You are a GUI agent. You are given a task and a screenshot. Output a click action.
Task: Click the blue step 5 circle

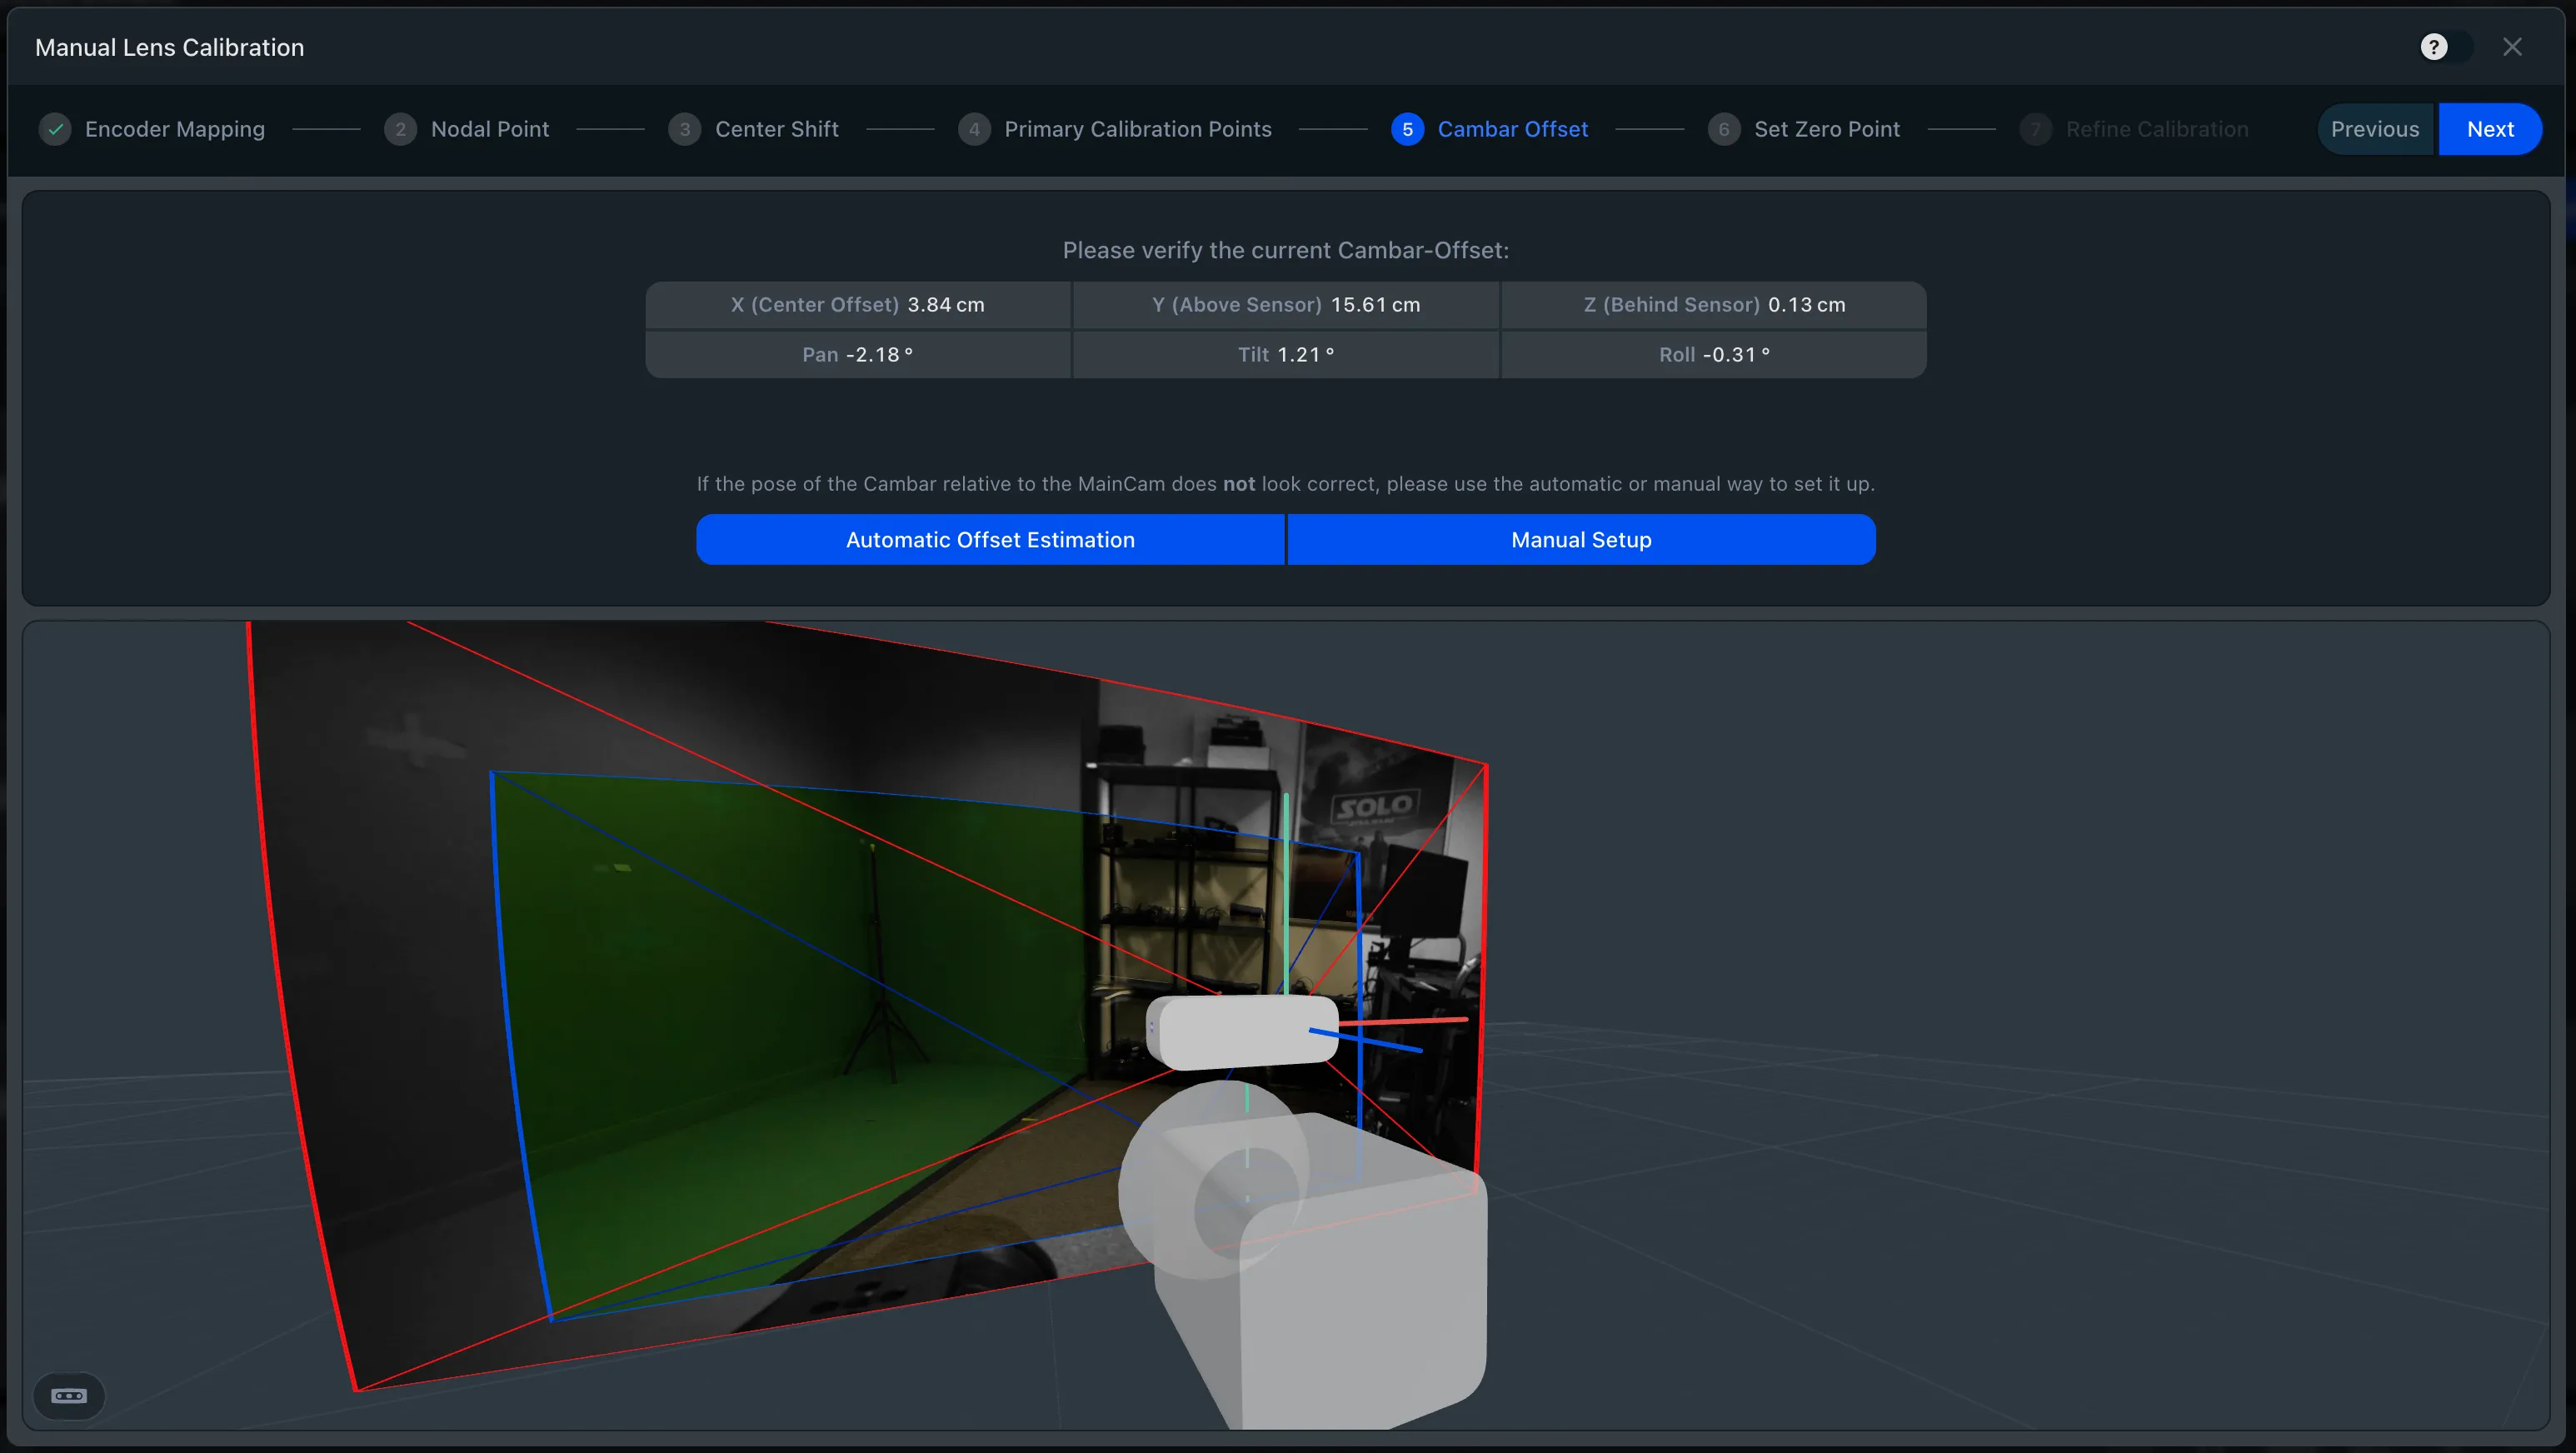(1407, 129)
